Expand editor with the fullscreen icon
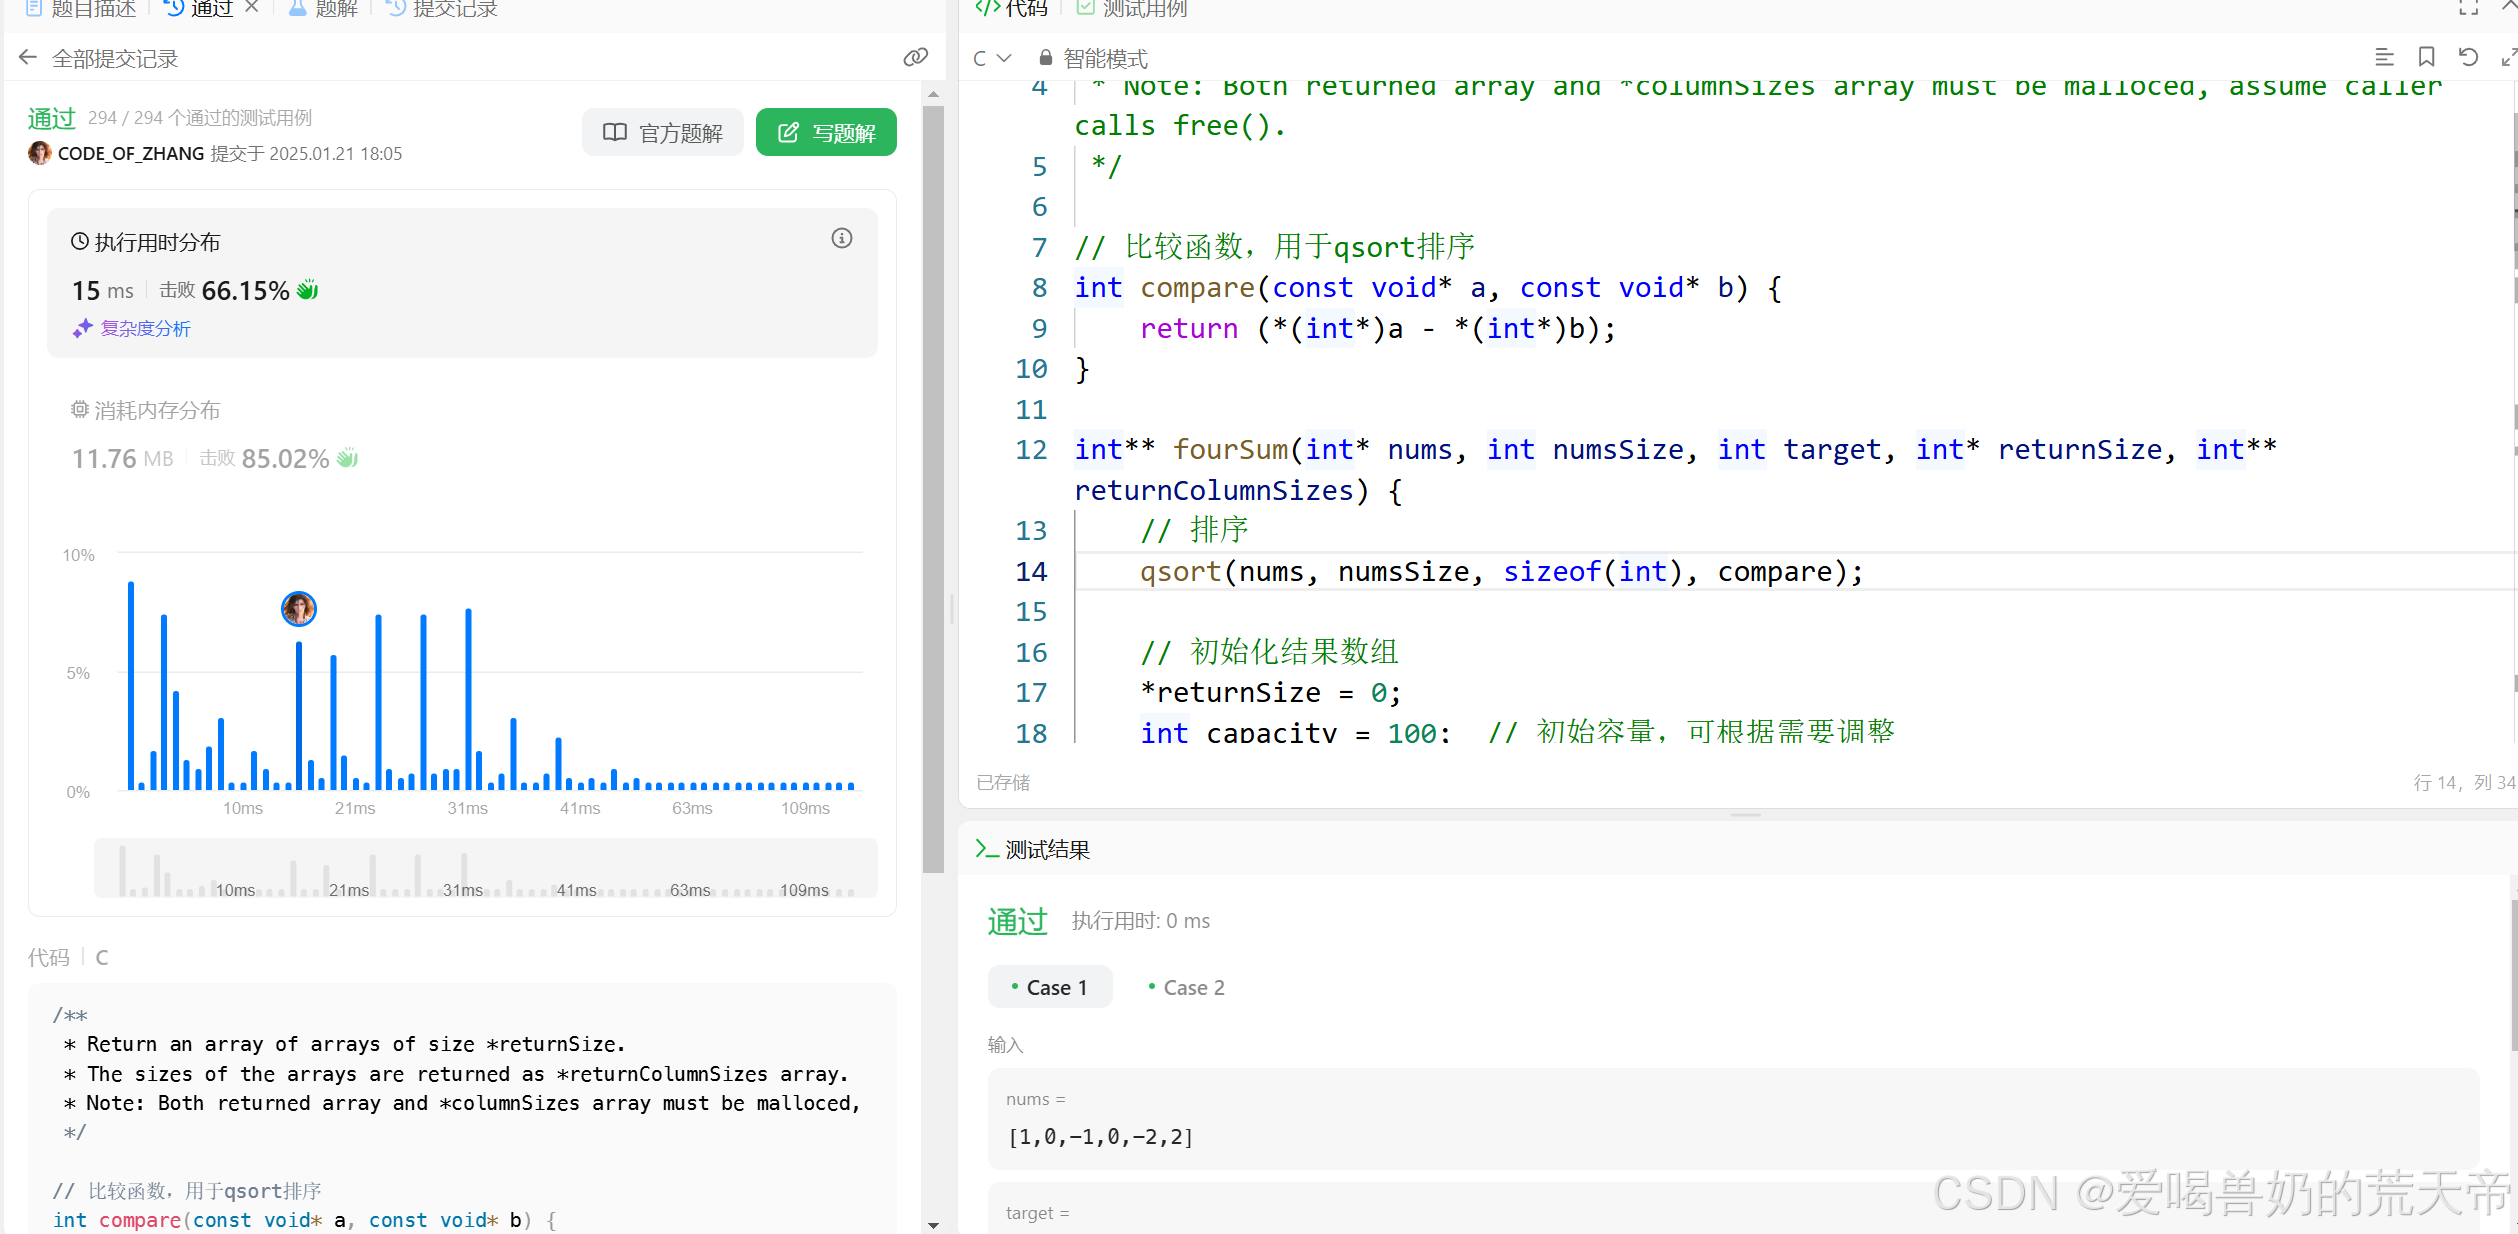This screenshot has height=1234, width=2518. coord(2508,57)
